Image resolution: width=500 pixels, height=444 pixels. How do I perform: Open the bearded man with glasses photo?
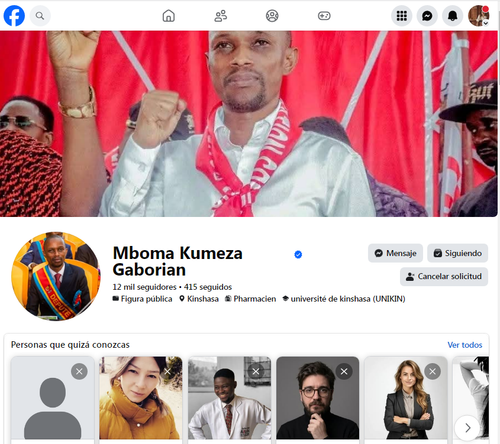click(318, 398)
